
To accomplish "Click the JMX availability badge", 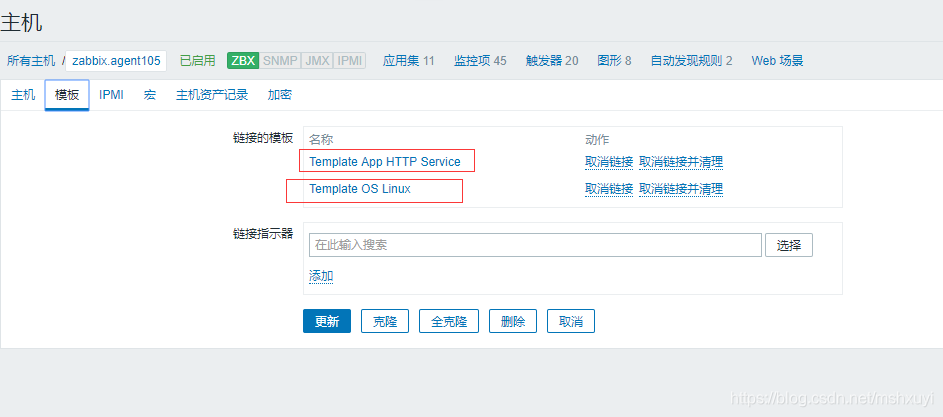I will click(x=317, y=61).
